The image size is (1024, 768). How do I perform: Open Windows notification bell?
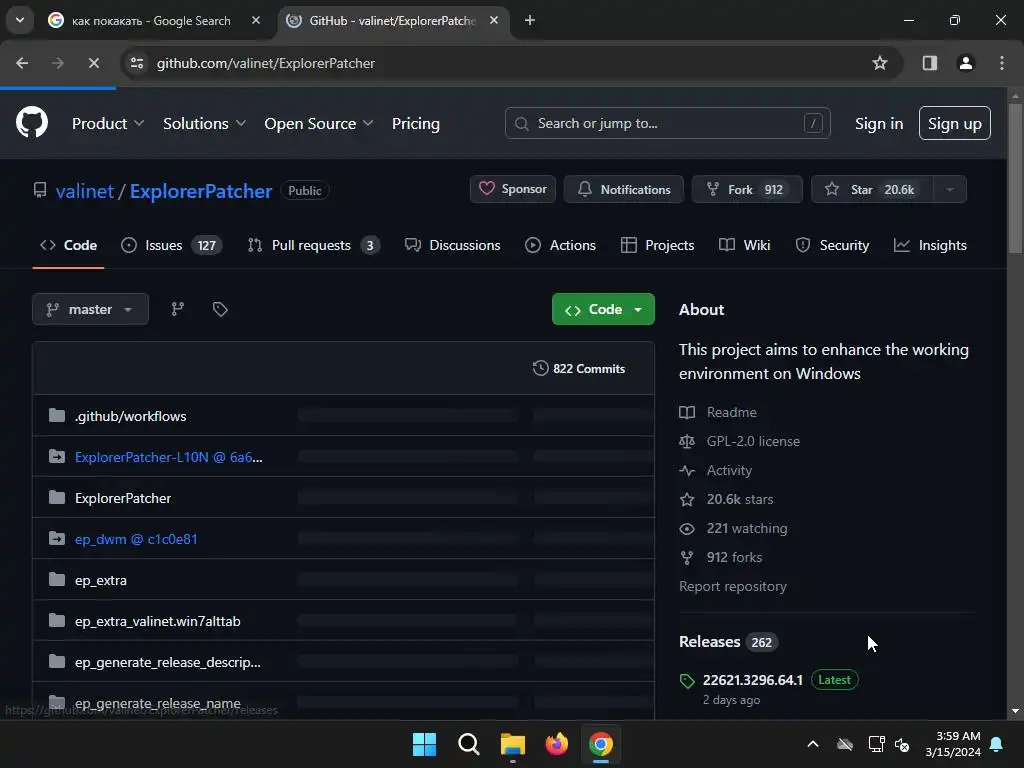[997, 744]
